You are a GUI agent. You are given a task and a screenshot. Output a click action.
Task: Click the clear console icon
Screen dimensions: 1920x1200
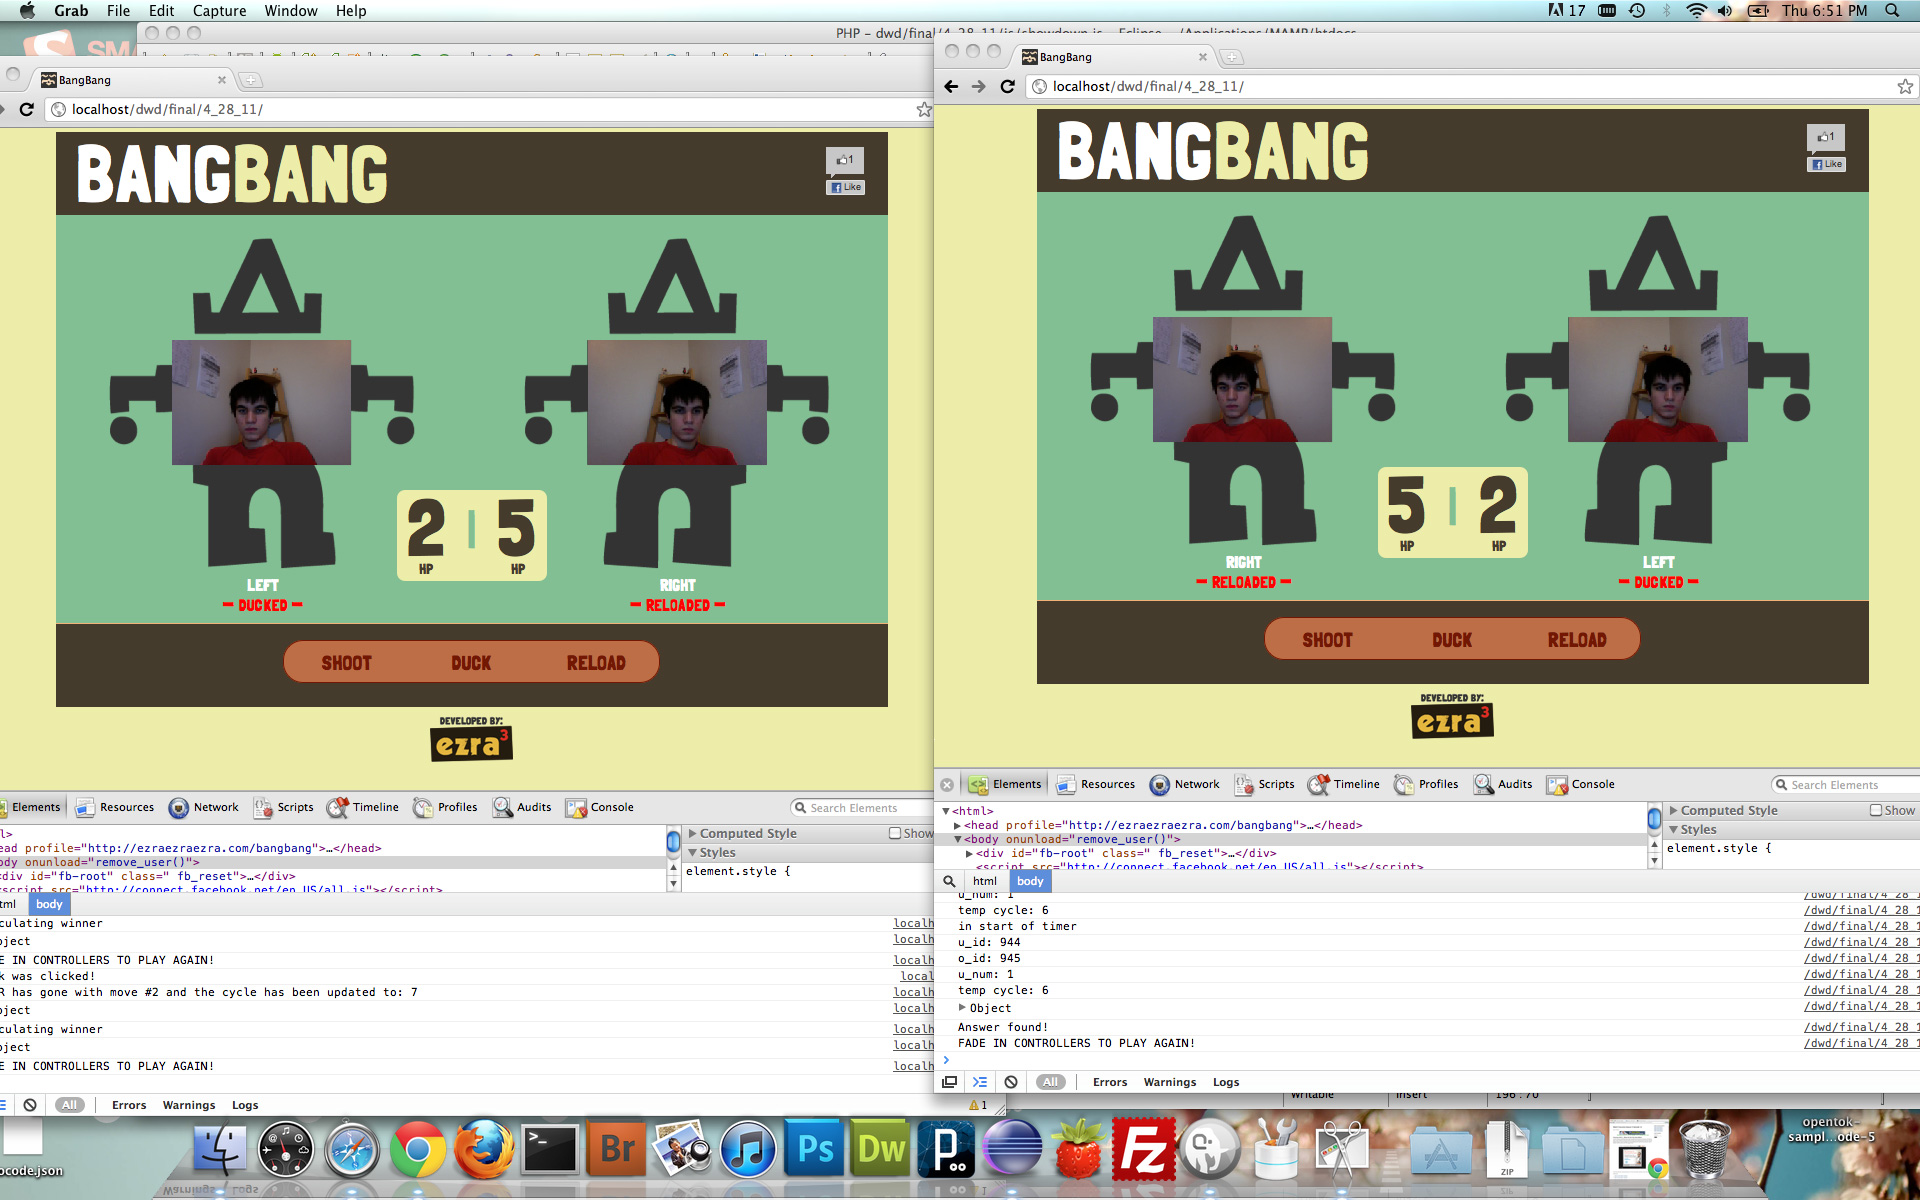[1010, 1081]
